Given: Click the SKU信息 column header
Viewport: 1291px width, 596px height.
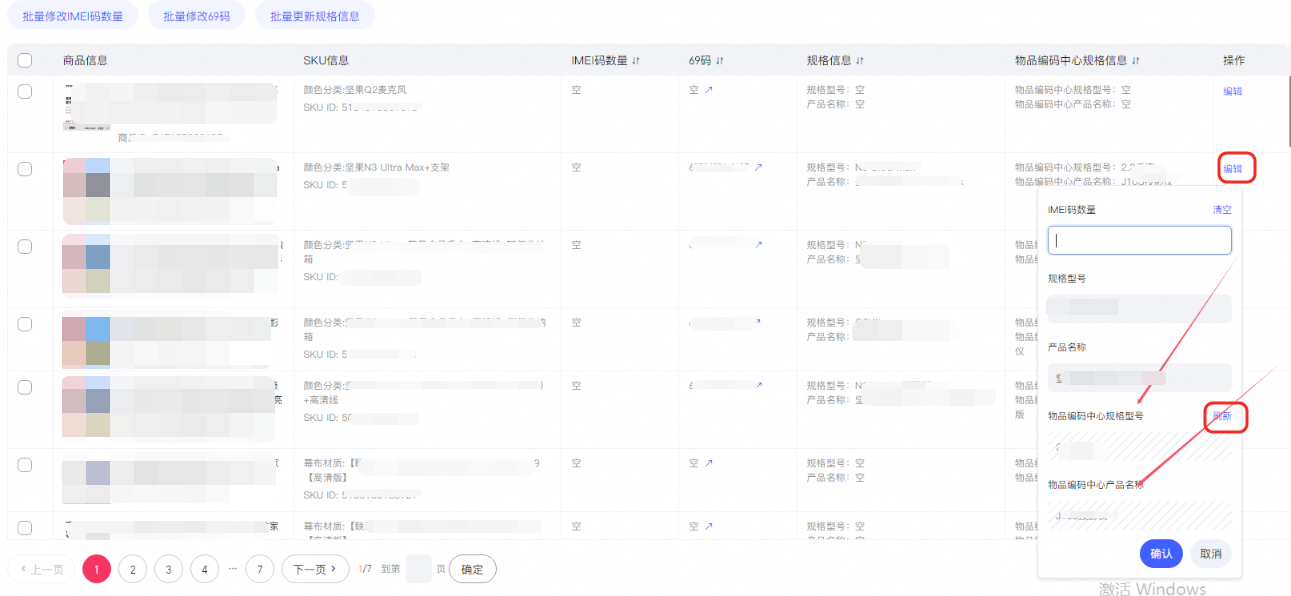Looking at the screenshot, I should pos(326,61).
